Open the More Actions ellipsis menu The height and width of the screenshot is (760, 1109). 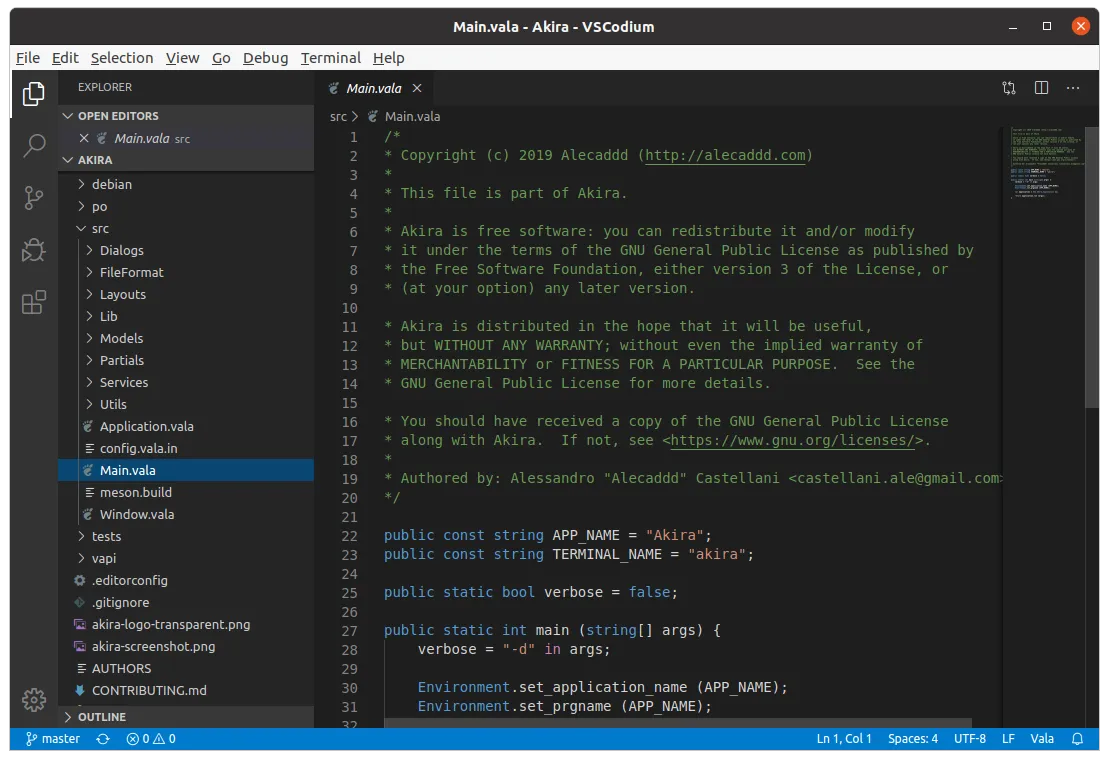pos(1073,88)
